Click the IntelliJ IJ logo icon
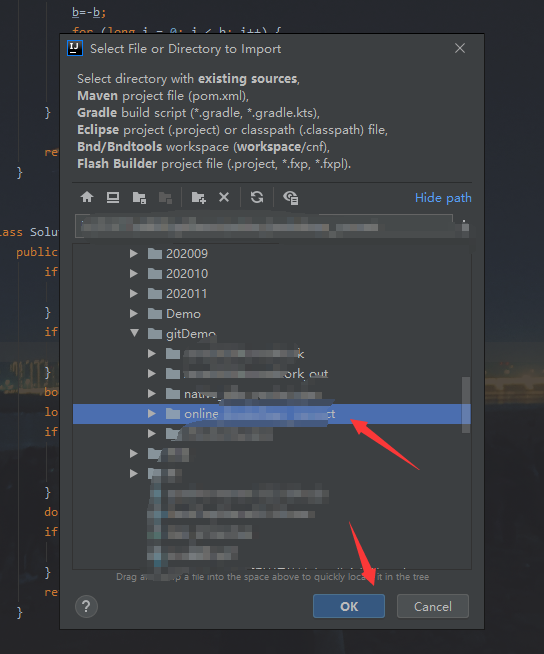The image size is (544, 654). [75, 48]
